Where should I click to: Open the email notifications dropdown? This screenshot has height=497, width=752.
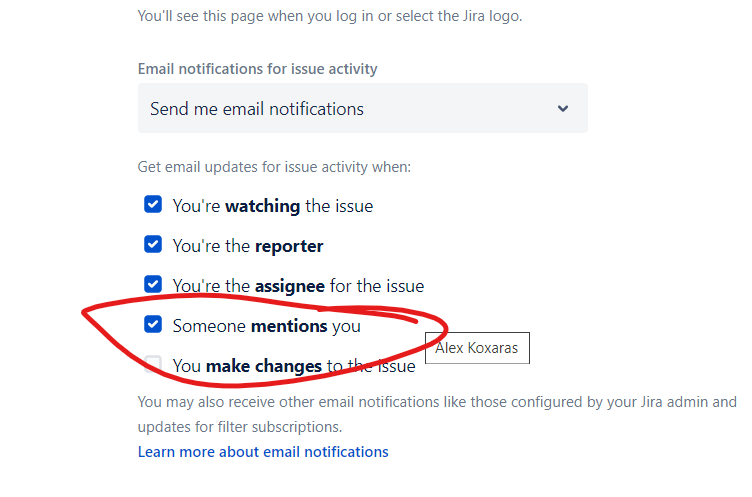pos(363,108)
